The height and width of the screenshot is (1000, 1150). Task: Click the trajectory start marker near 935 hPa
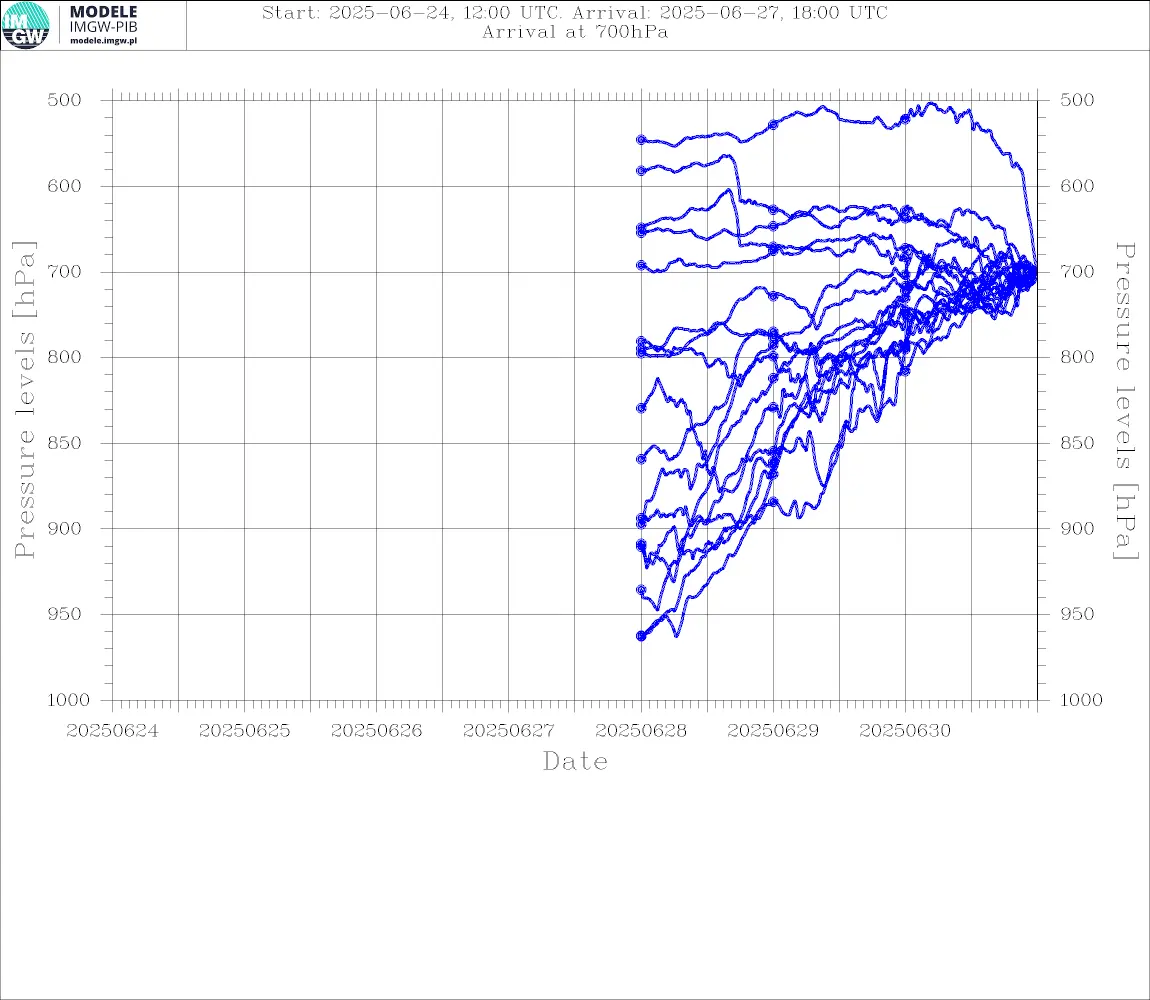[x=641, y=589]
